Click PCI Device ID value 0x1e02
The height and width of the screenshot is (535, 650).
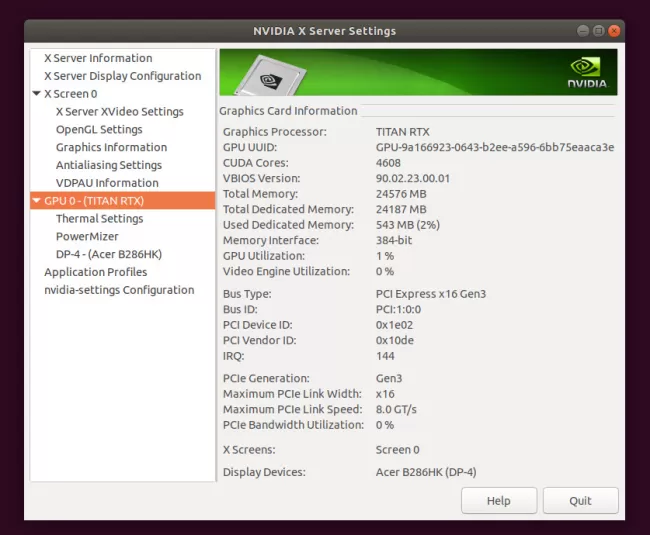point(394,325)
